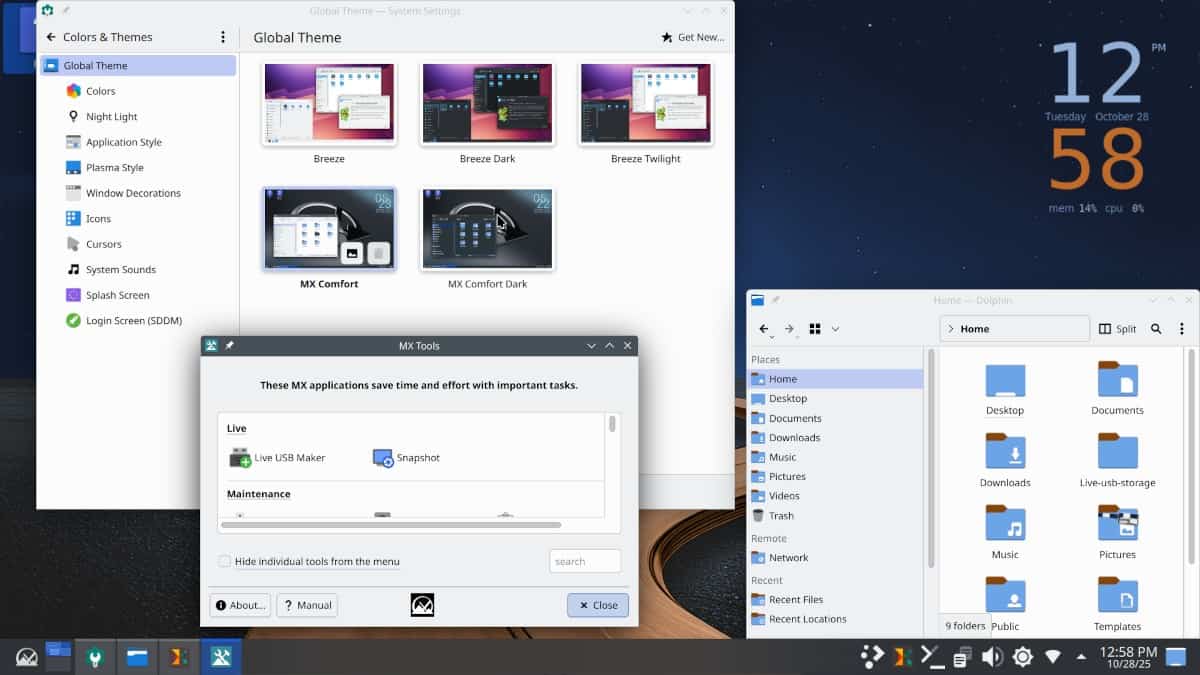Viewport: 1200px width, 675px height.
Task: Click the About... button in MX Tools
Action: [x=240, y=605]
